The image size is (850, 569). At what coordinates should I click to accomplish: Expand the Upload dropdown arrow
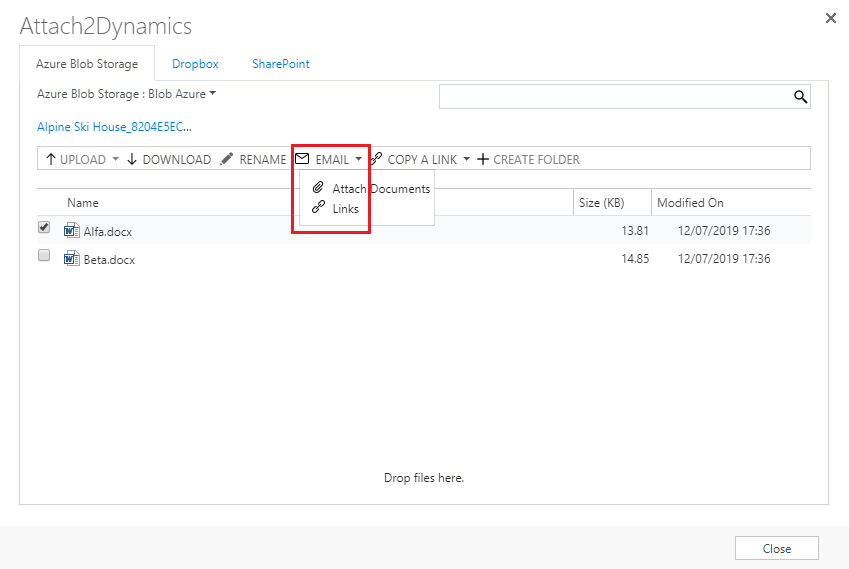(115, 159)
